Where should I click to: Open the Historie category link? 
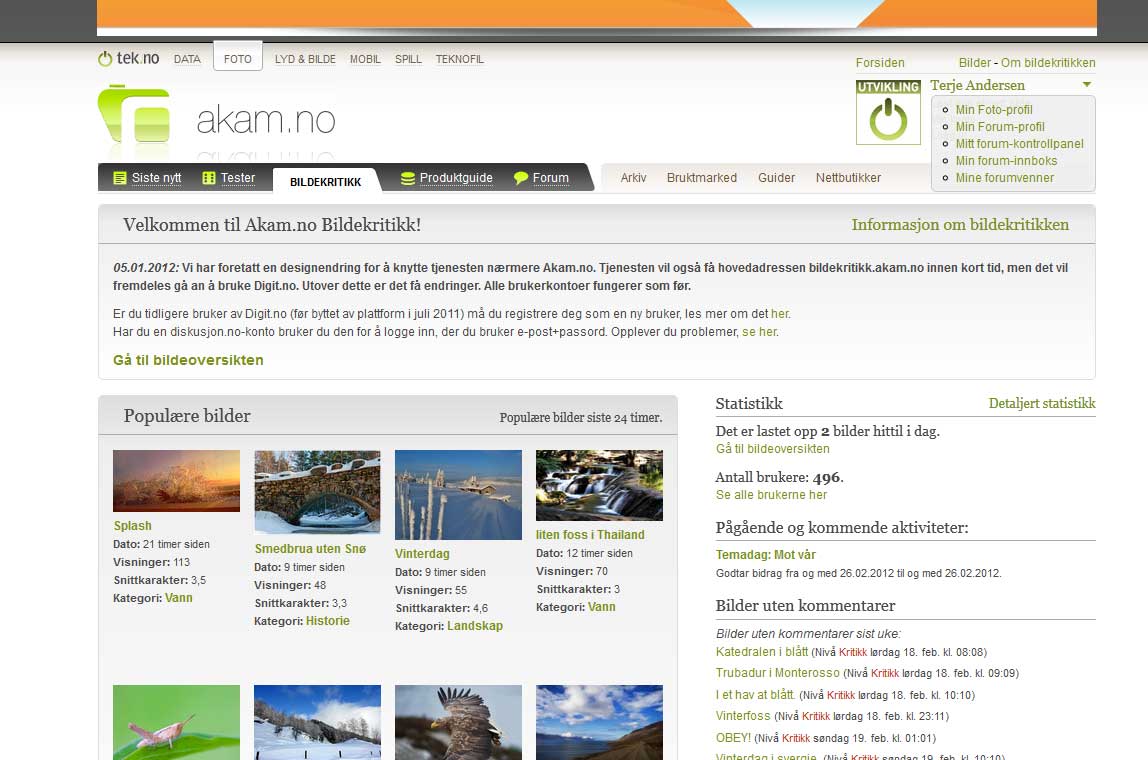coord(328,620)
